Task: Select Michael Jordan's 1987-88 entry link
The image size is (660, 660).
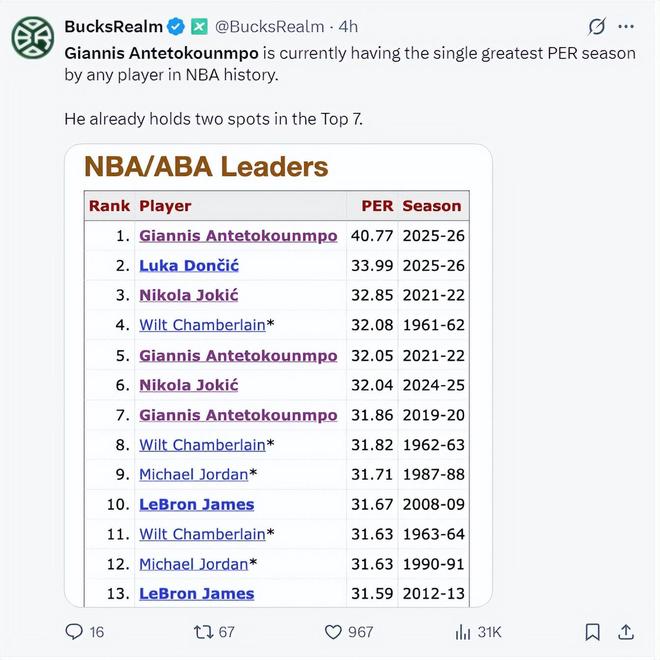Action: click(193, 474)
